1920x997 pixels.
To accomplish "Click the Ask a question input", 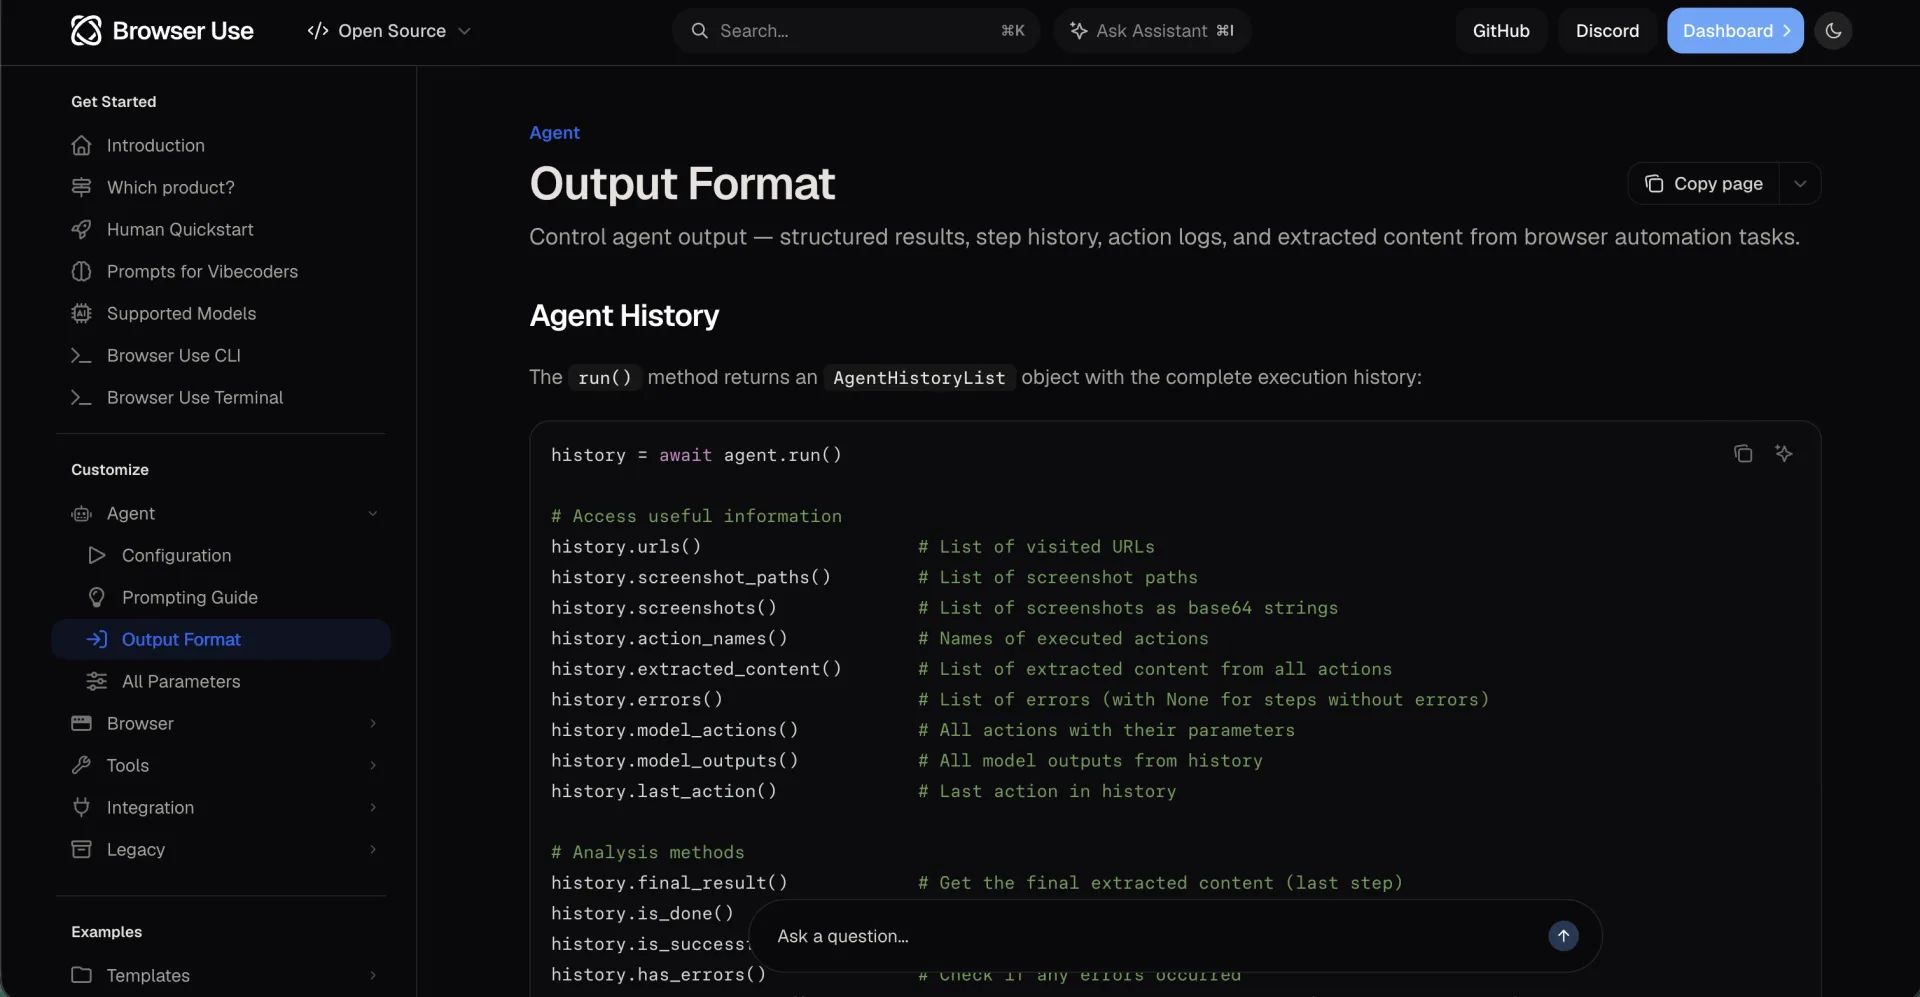I will click(x=1155, y=936).
